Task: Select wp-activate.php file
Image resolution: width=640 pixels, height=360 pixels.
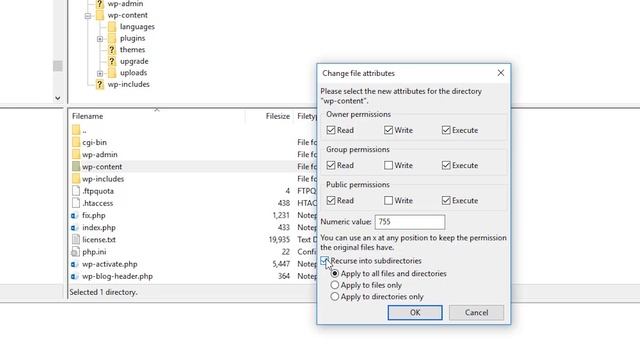Action: (193, 264)
